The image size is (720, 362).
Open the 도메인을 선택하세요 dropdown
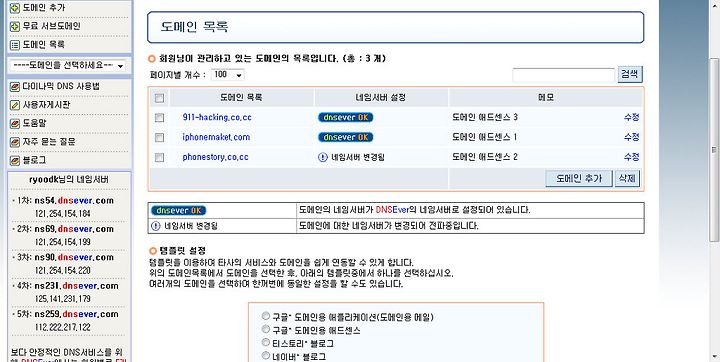[x=68, y=66]
